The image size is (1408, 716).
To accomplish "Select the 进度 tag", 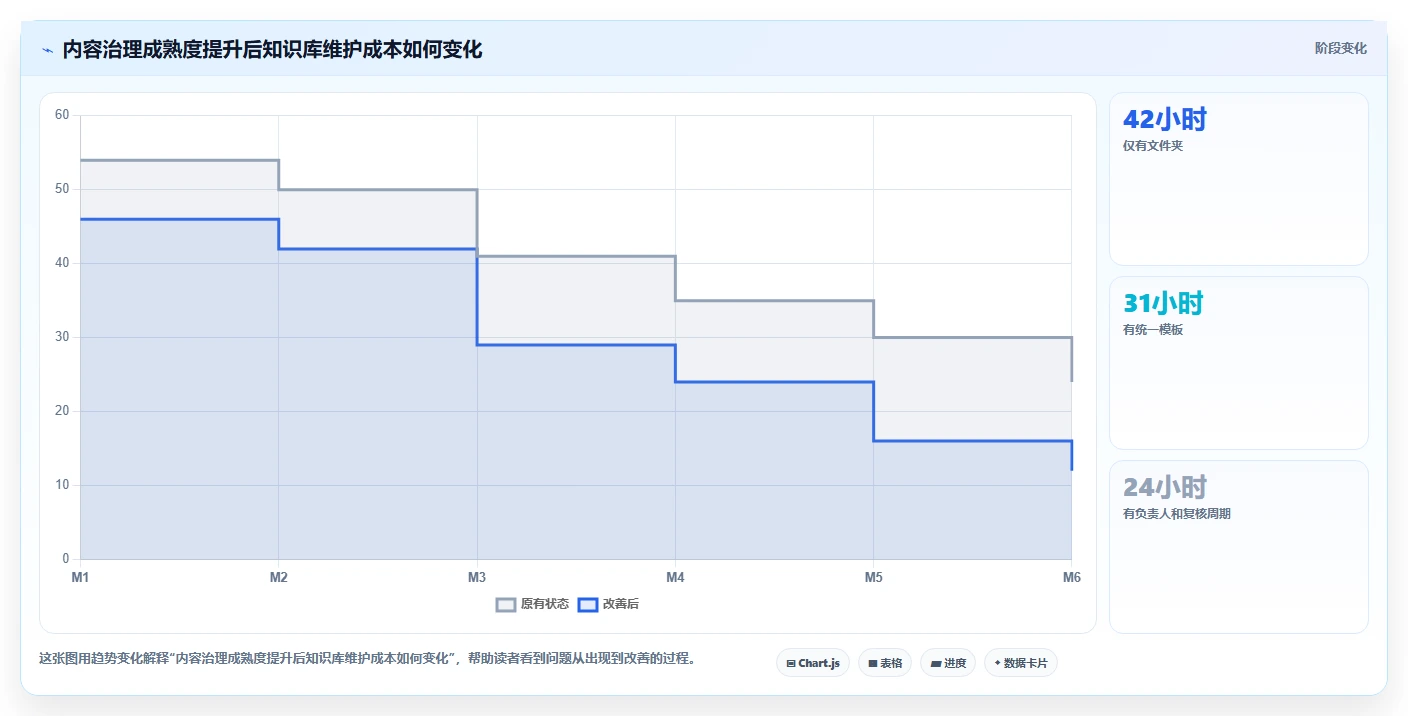I will (948, 663).
